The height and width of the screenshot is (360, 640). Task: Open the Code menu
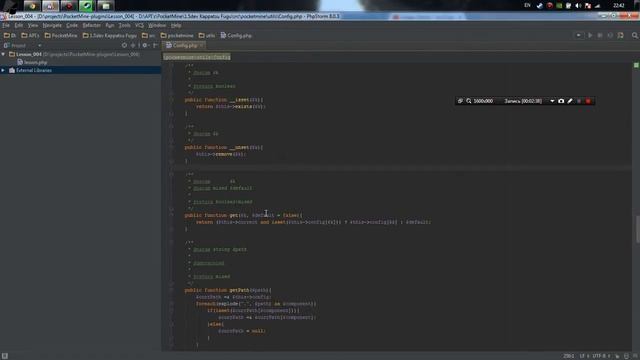[72, 25]
